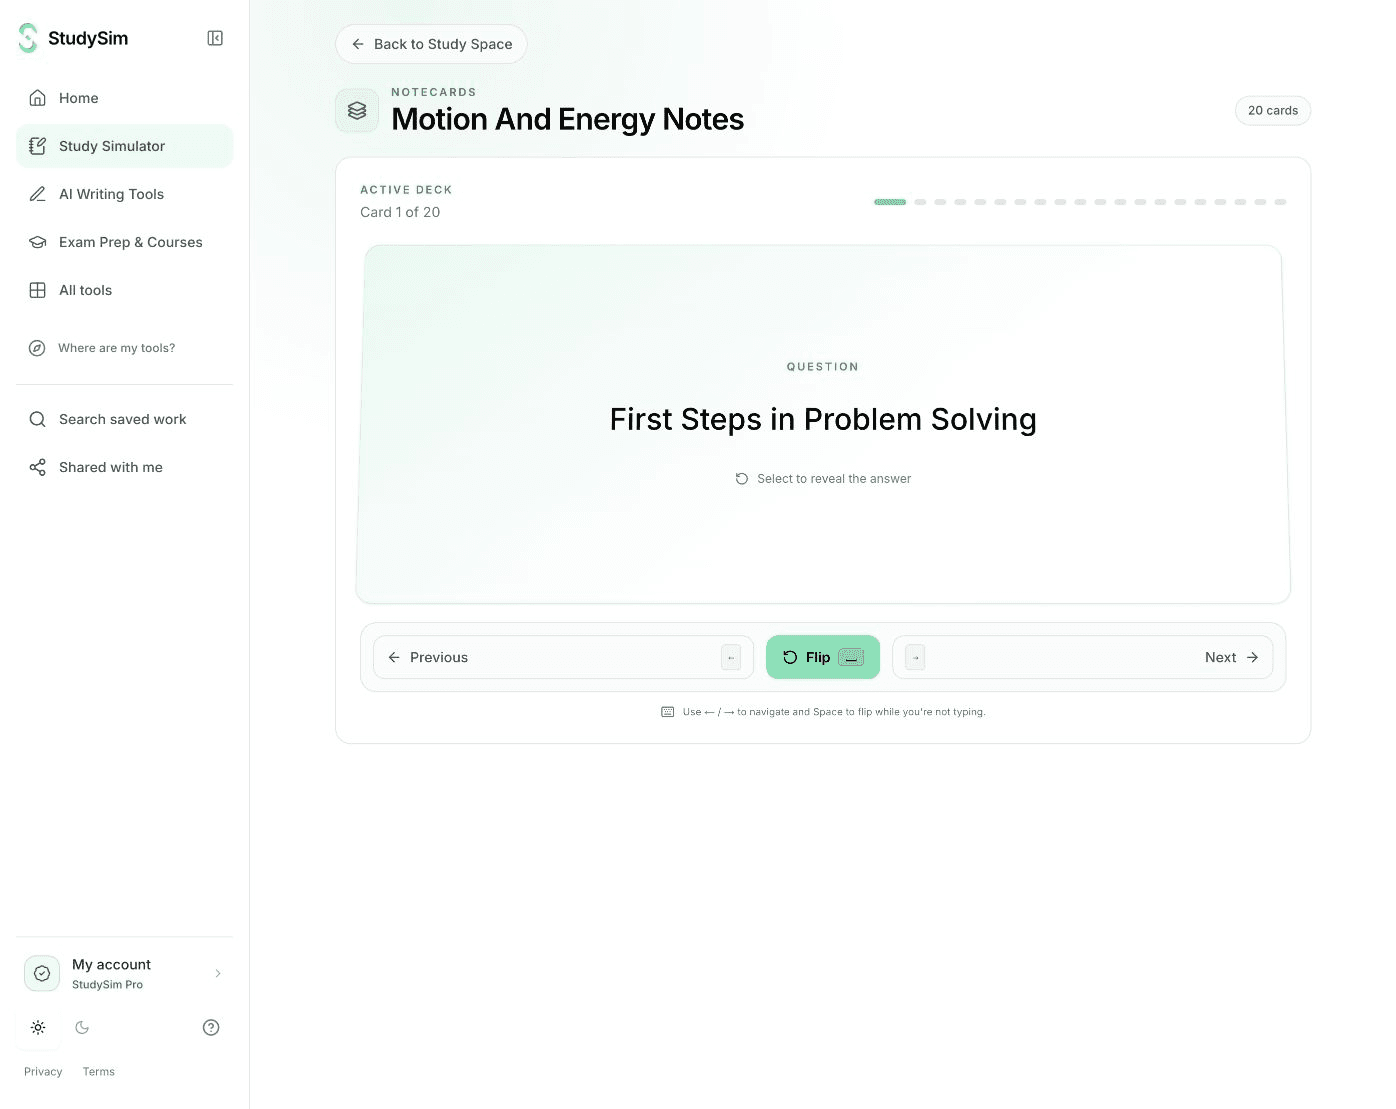Go Back to Study Space
The width and height of the screenshot is (1396, 1109).
coord(431,44)
